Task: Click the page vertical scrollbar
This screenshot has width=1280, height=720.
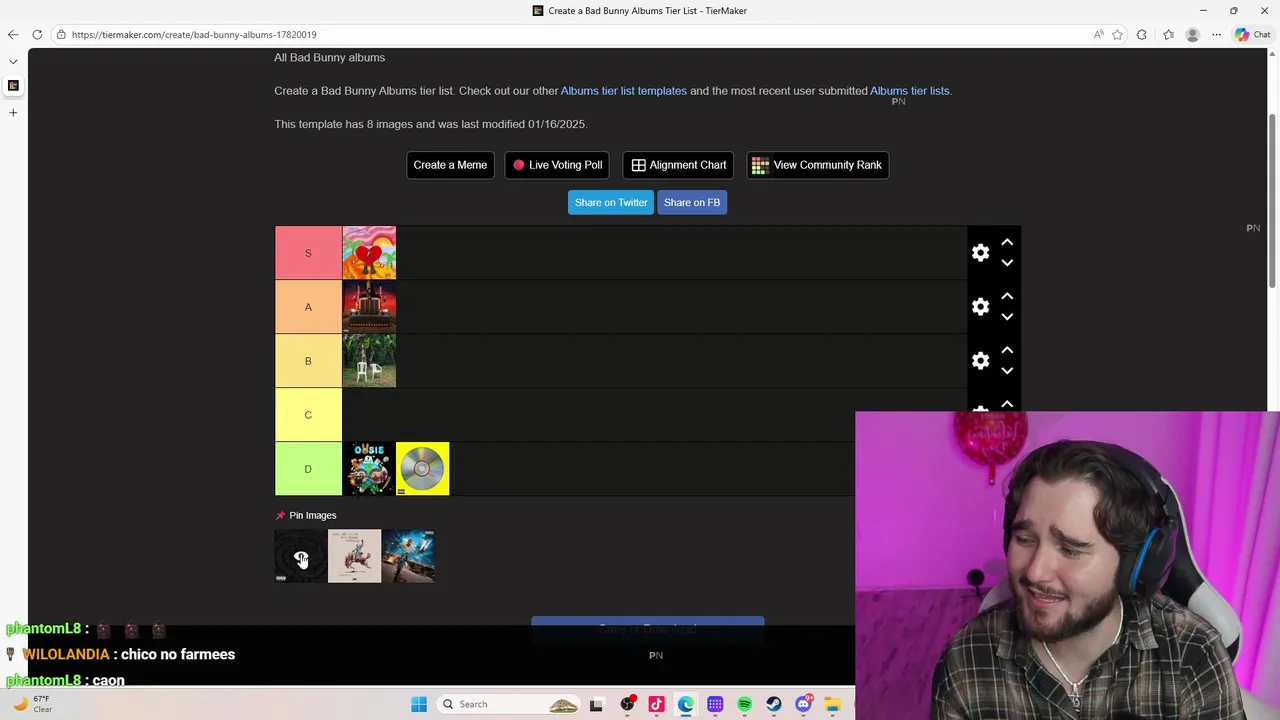Action: 1273,200
